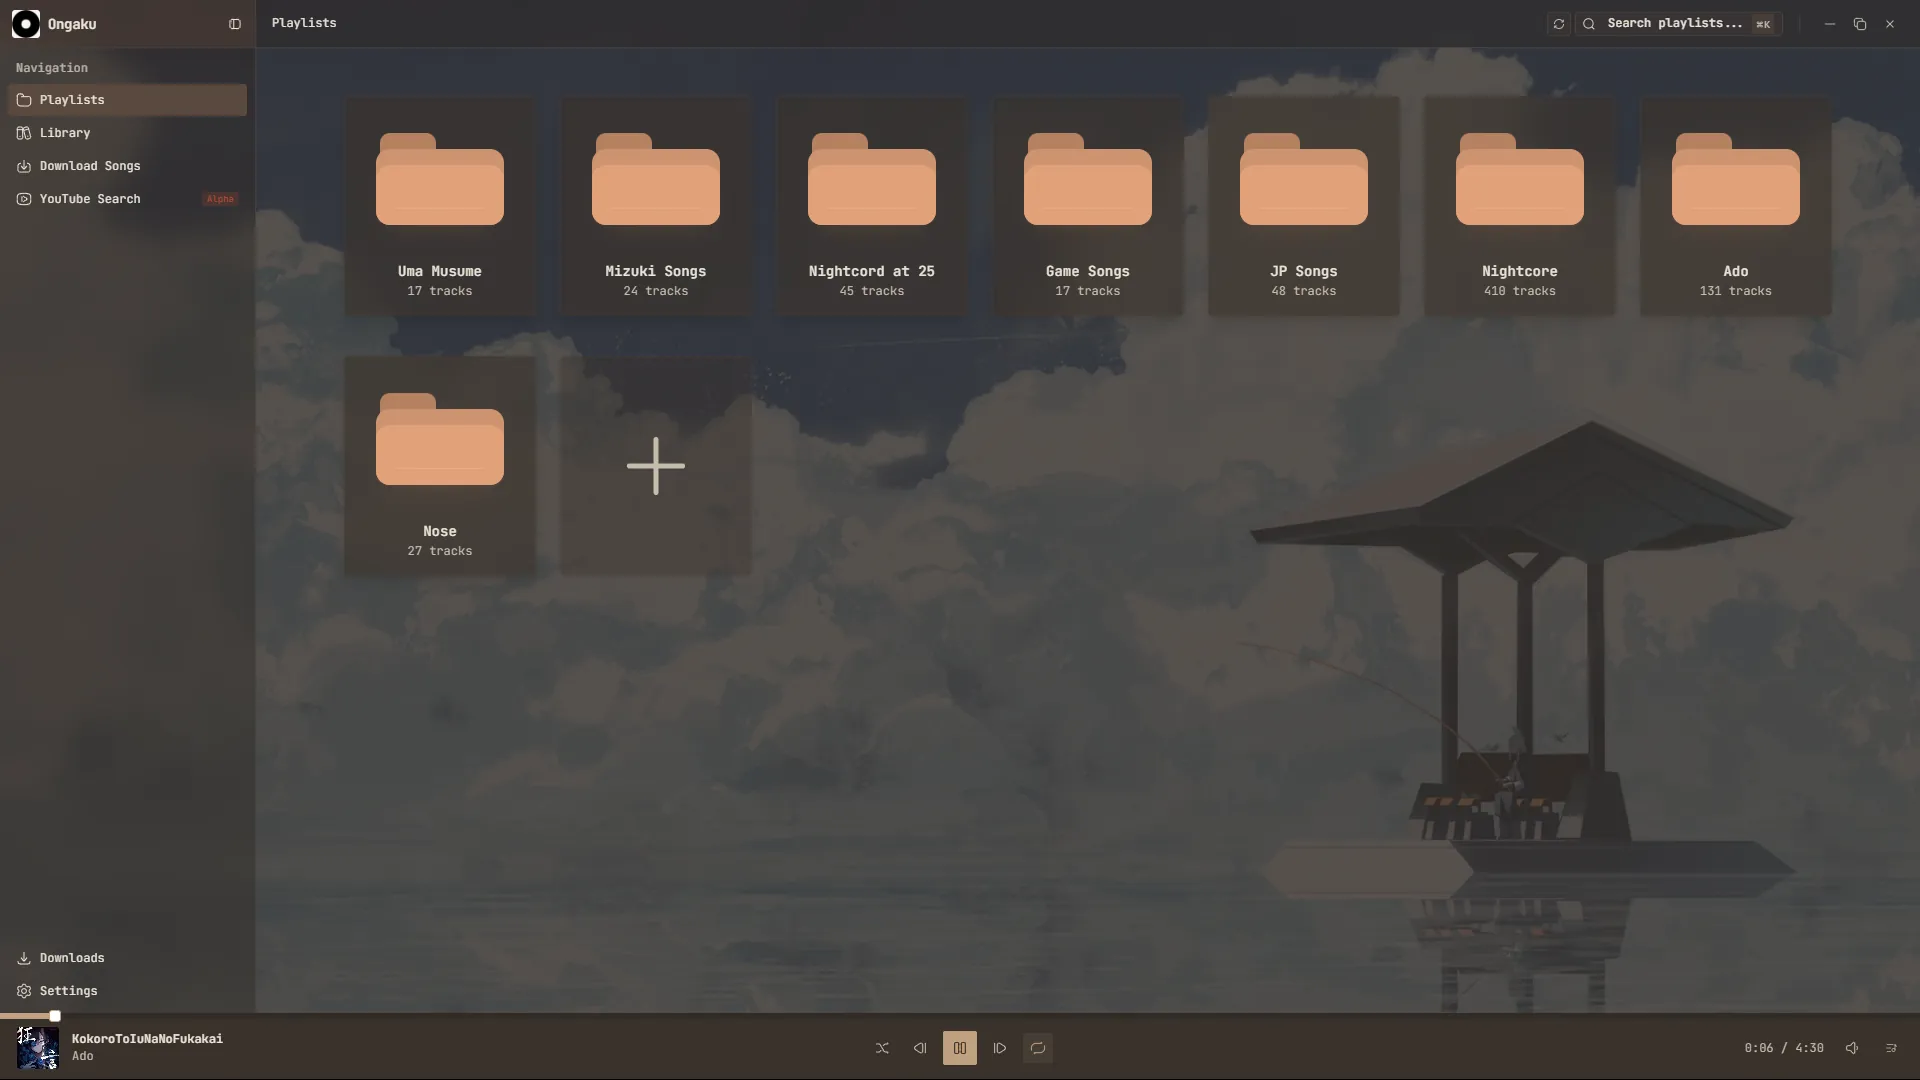Screen dimensions: 1920x1080
Task: Toggle repeat mode
Action: [1038, 1048]
